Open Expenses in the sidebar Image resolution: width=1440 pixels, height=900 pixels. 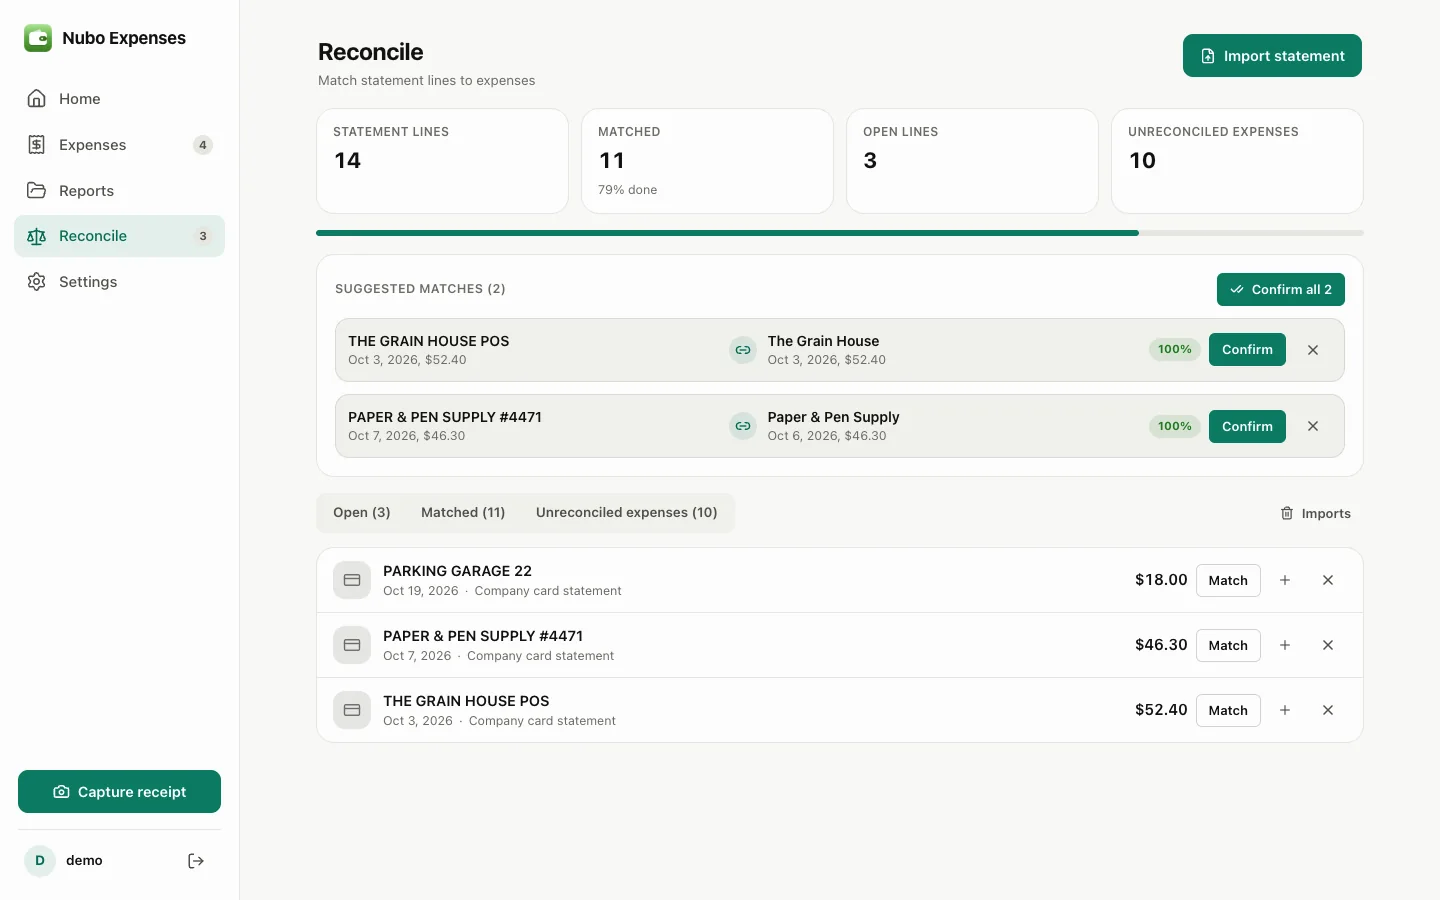click(x=119, y=145)
